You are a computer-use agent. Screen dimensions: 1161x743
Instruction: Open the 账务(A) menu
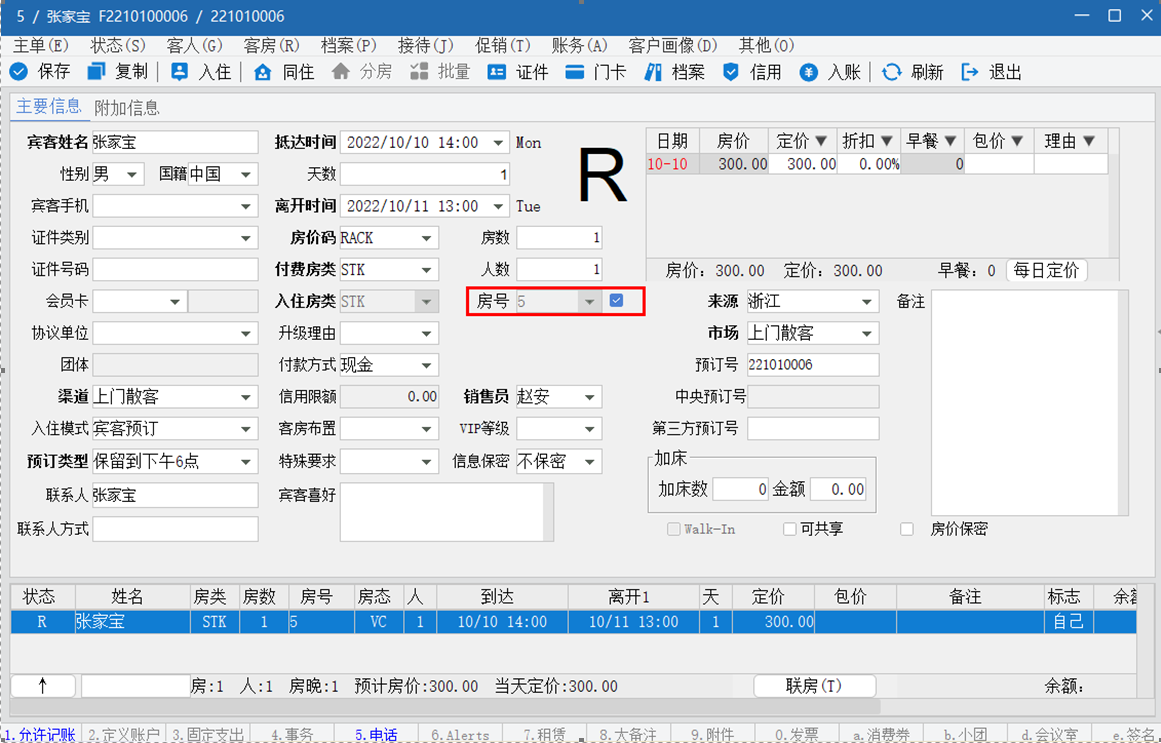pos(579,46)
